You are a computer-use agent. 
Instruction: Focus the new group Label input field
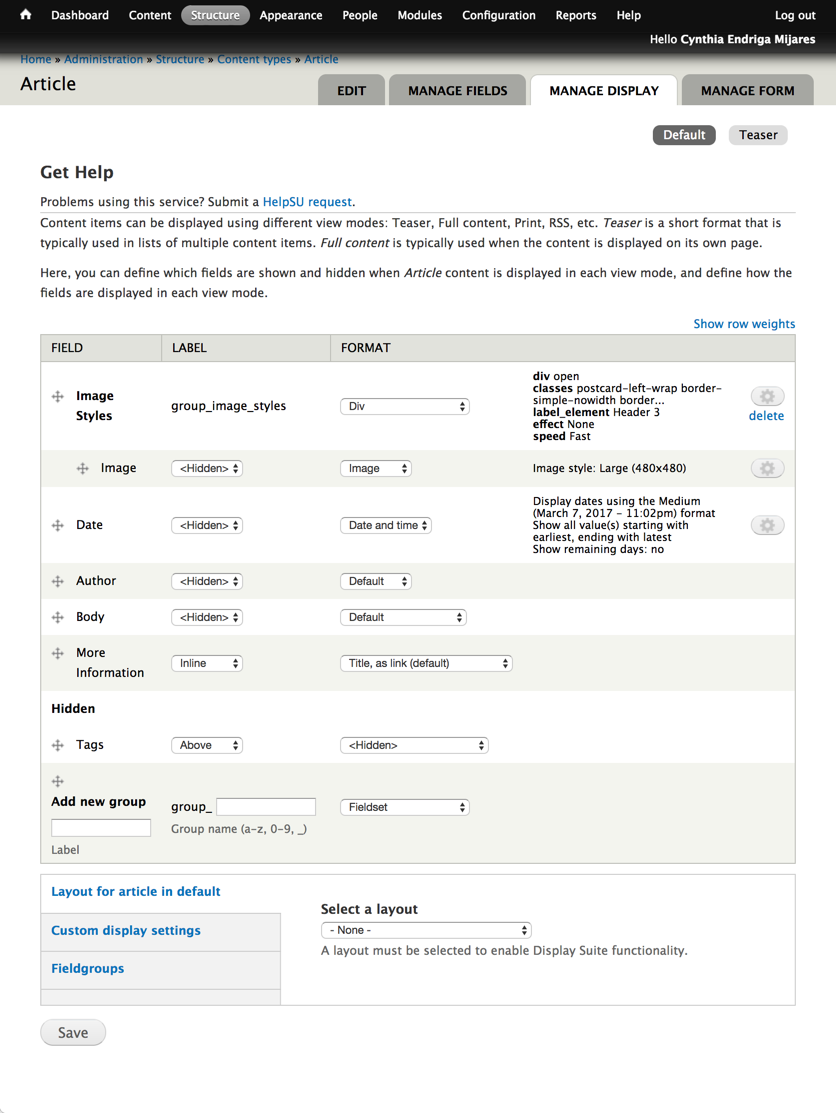pyautogui.click(x=101, y=828)
